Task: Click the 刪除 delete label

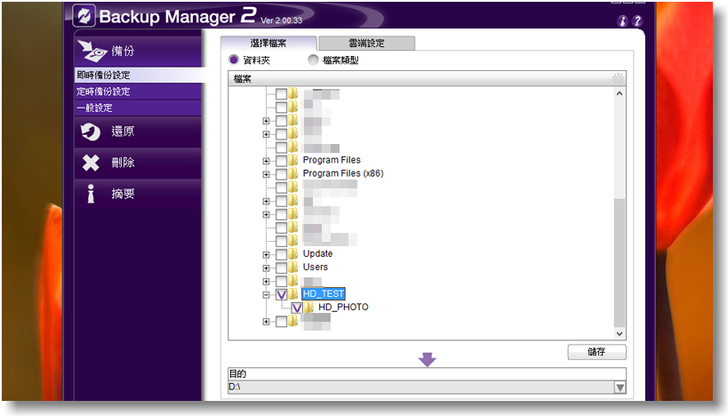Action: click(123, 162)
